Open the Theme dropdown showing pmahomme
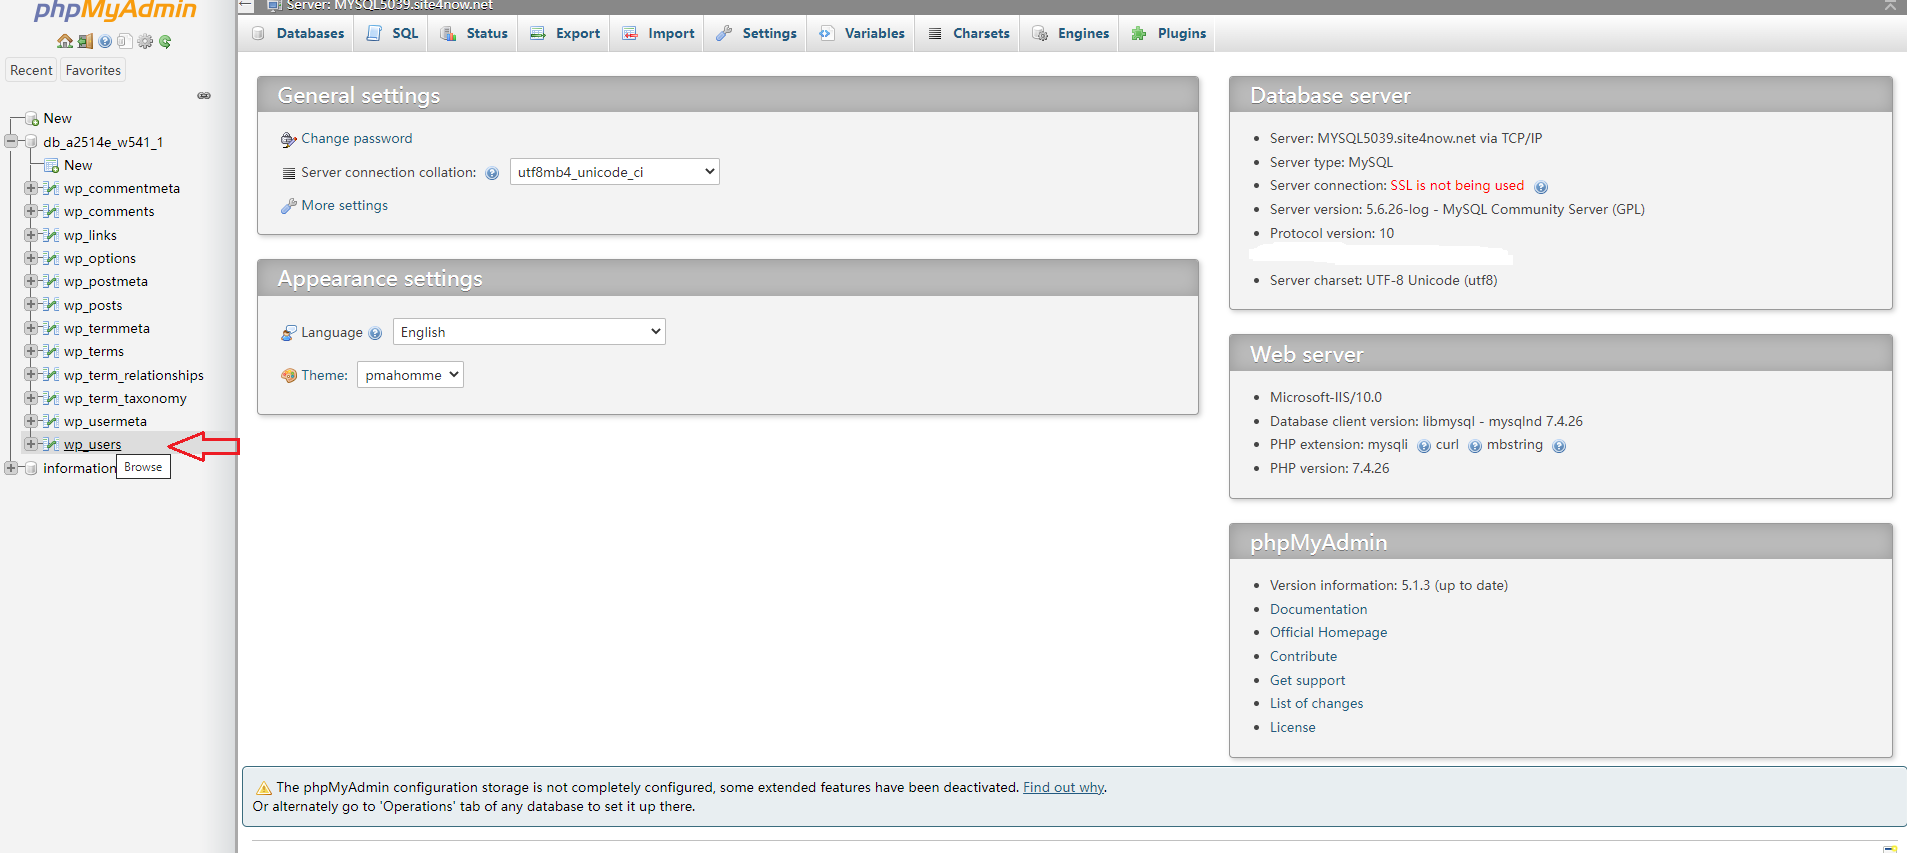1907x853 pixels. pos(410,375)
